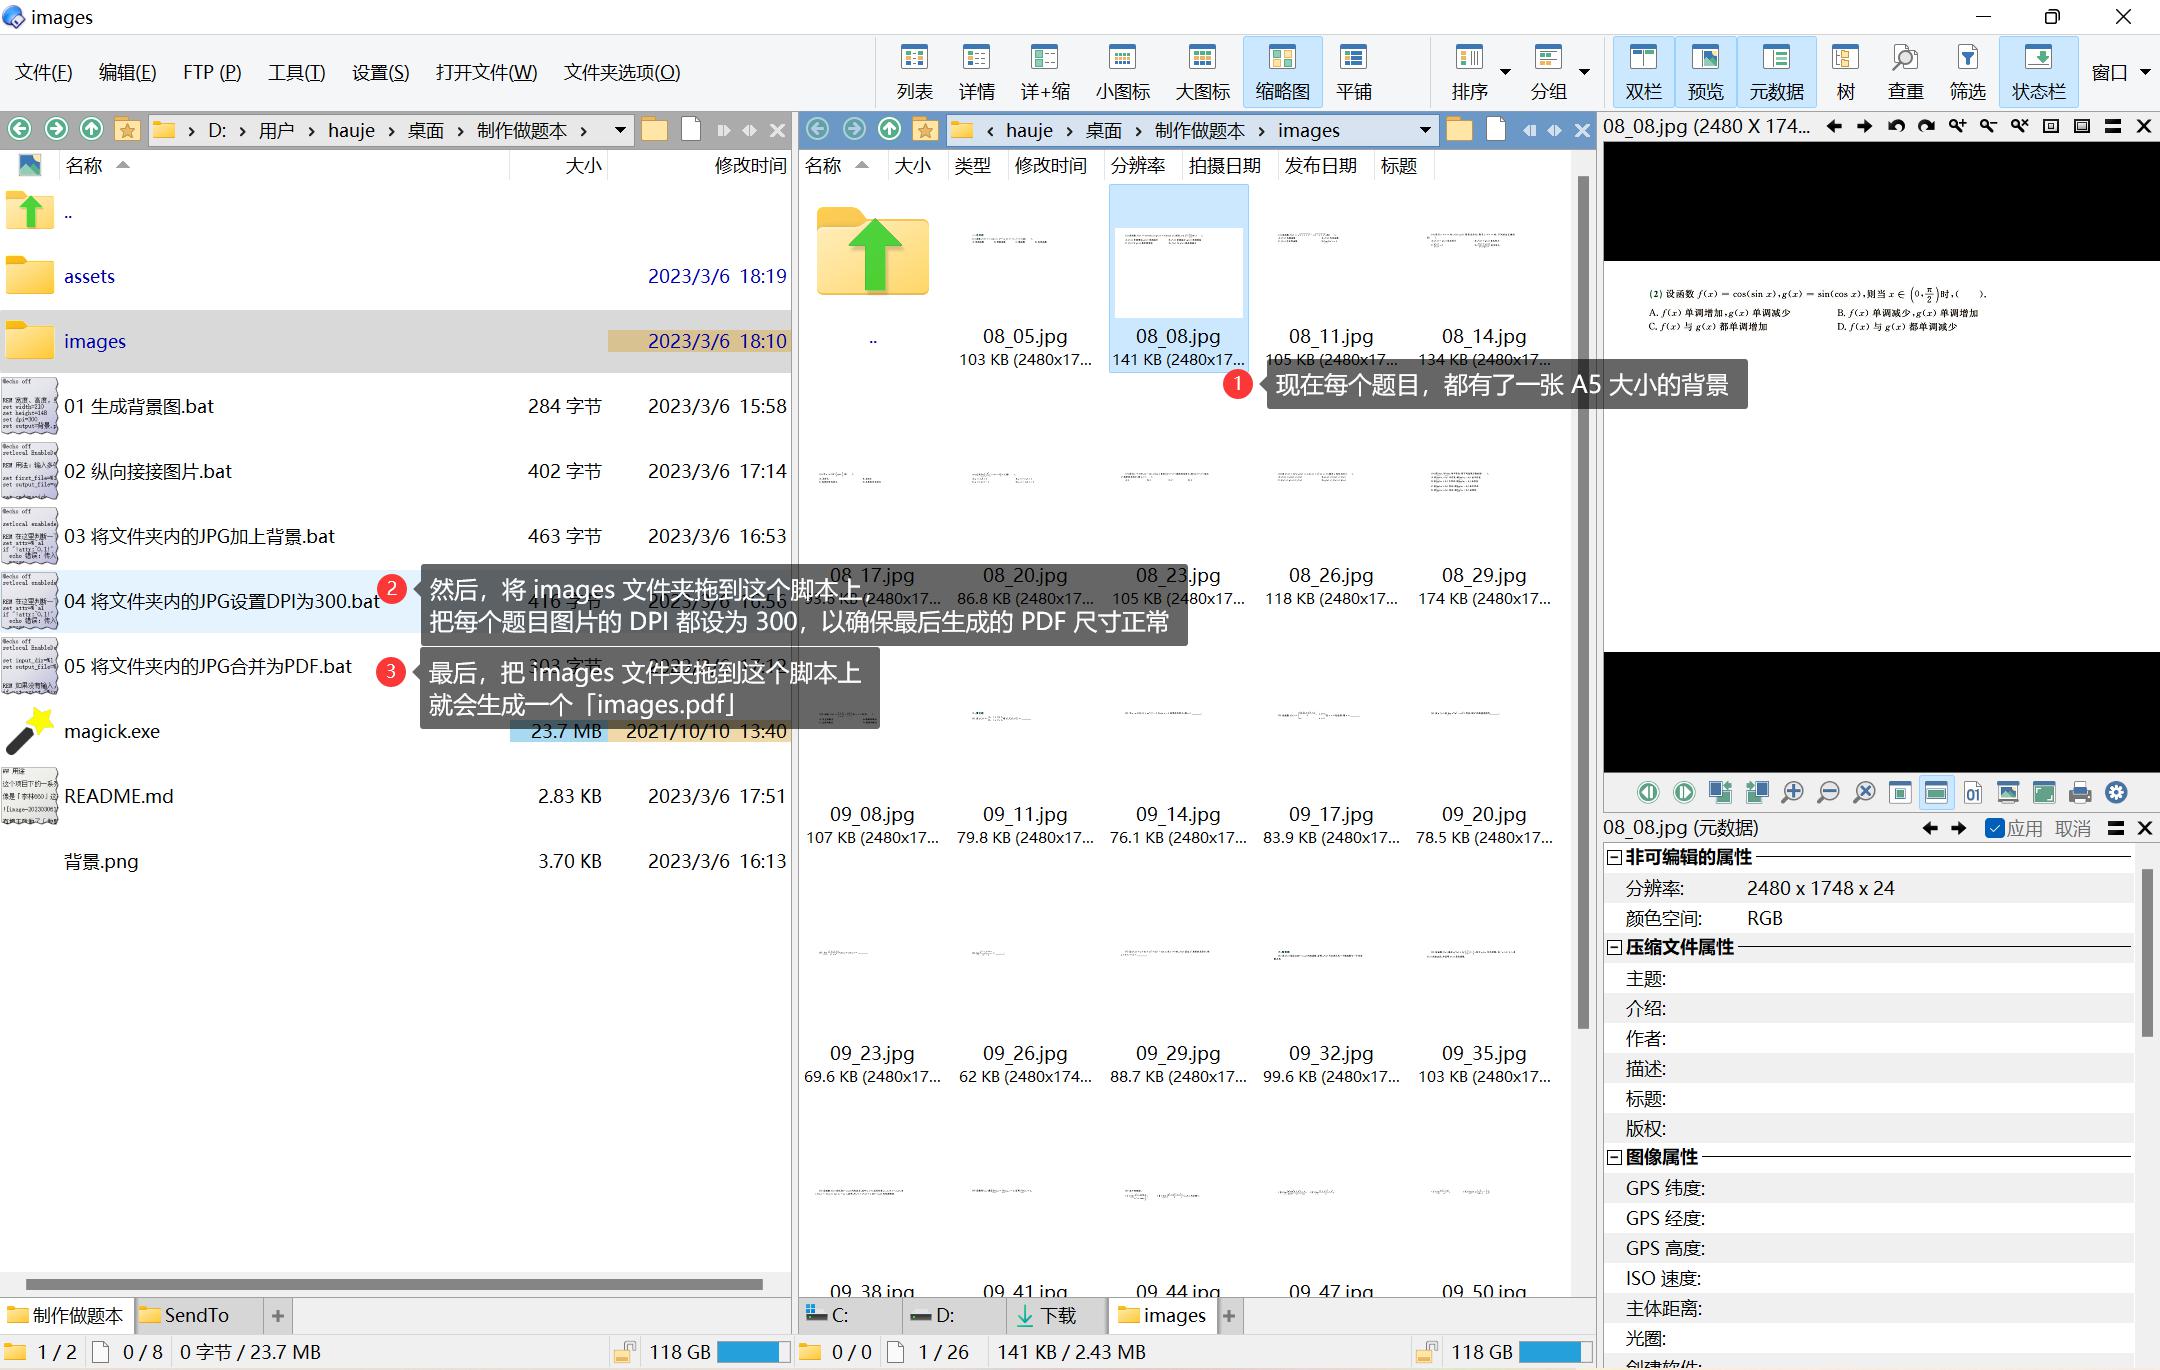This screenshot has width=2160, height=1370.
Task: Toggle the 预览 preview panel
Action: (x=1705, y=72)
